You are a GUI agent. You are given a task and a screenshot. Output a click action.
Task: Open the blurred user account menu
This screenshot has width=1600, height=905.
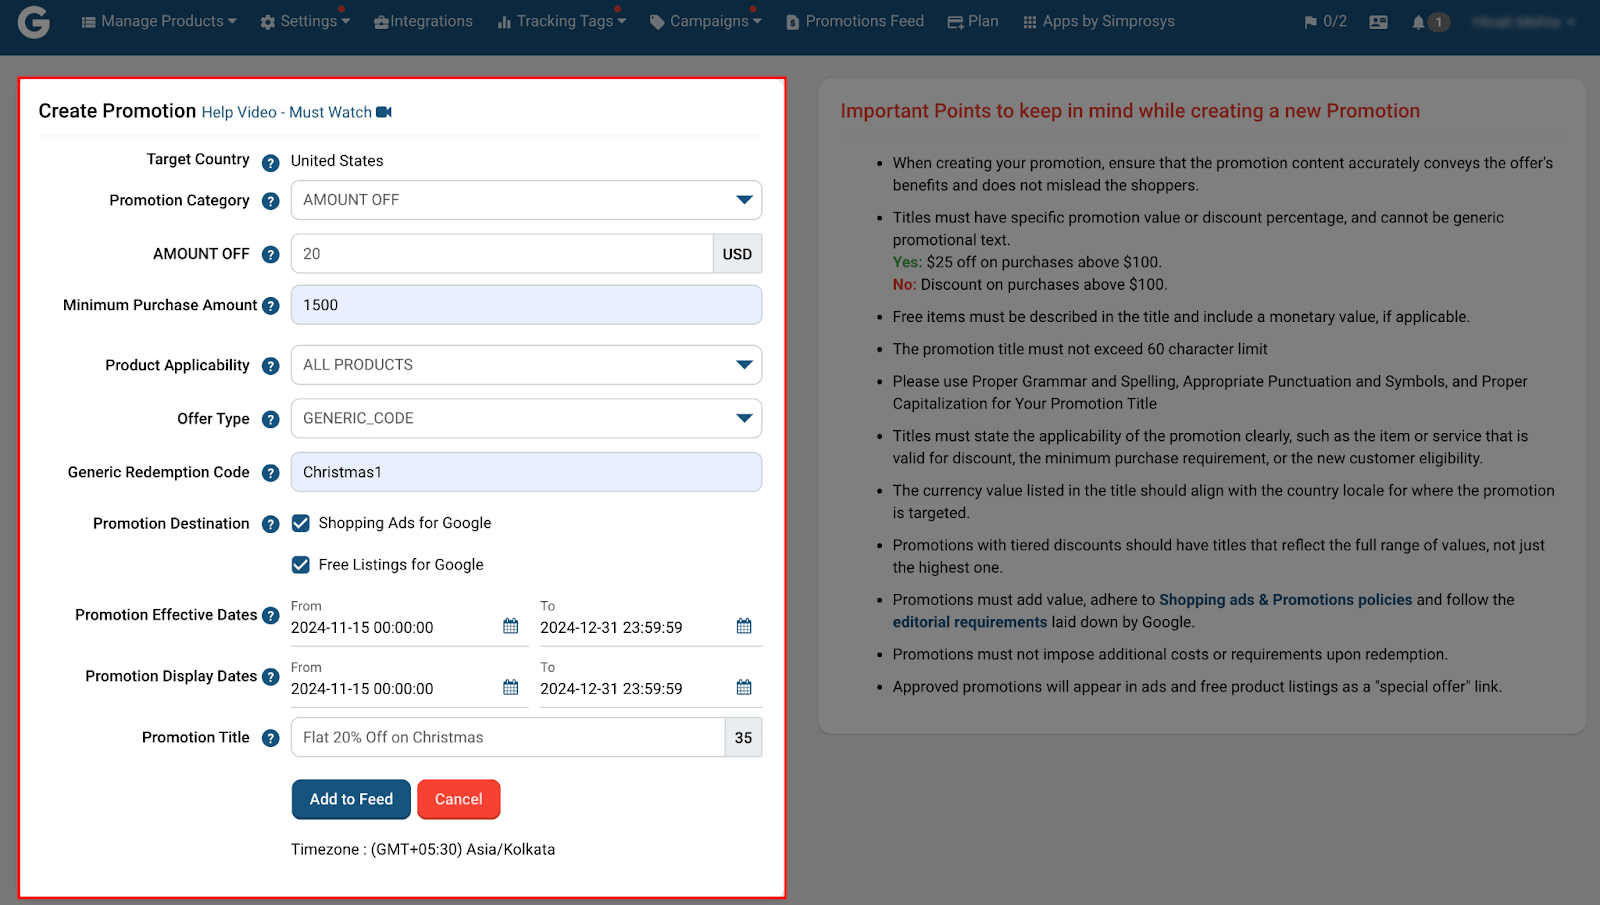[1523, 21]
